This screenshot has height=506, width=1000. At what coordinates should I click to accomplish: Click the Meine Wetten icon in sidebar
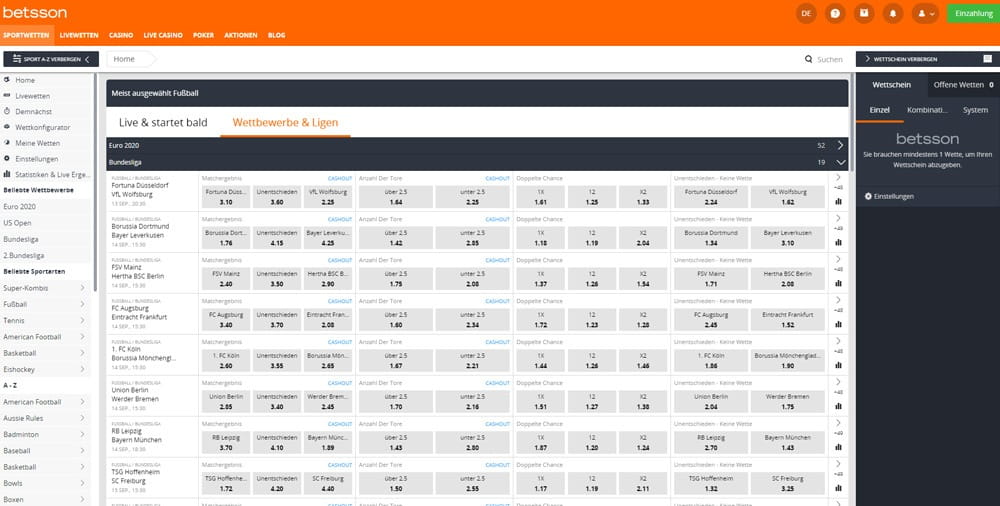point(7,143)
